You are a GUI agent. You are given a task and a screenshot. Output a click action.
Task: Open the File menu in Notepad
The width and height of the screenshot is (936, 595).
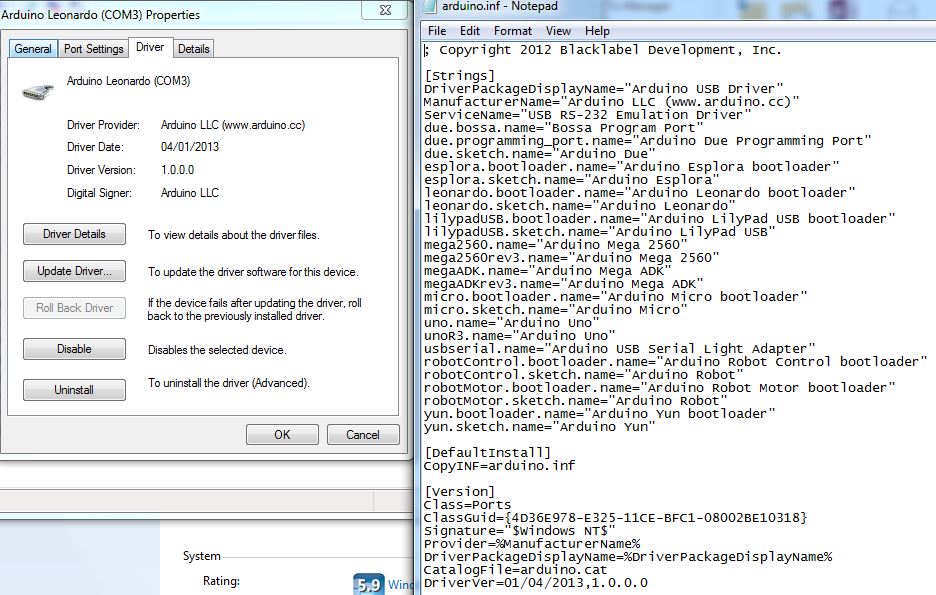pyautogui.click(x=437, y=31)
